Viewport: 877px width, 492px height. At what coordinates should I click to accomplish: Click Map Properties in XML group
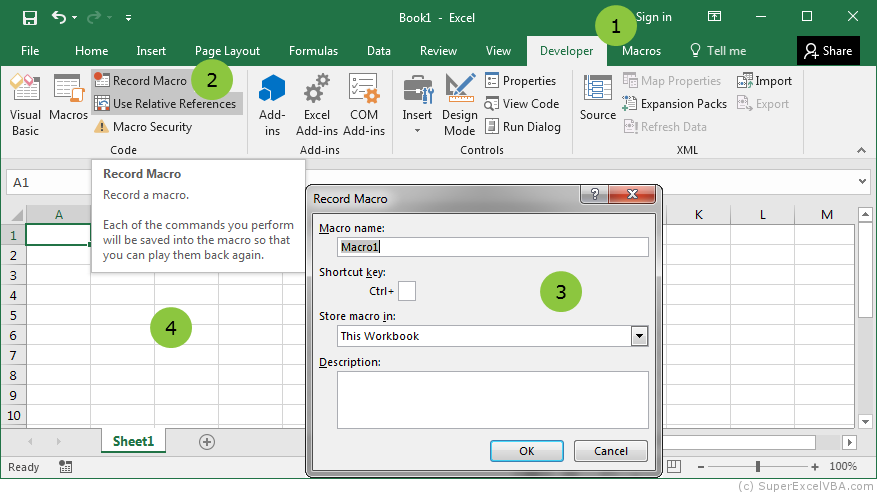(x=672, y=81)
